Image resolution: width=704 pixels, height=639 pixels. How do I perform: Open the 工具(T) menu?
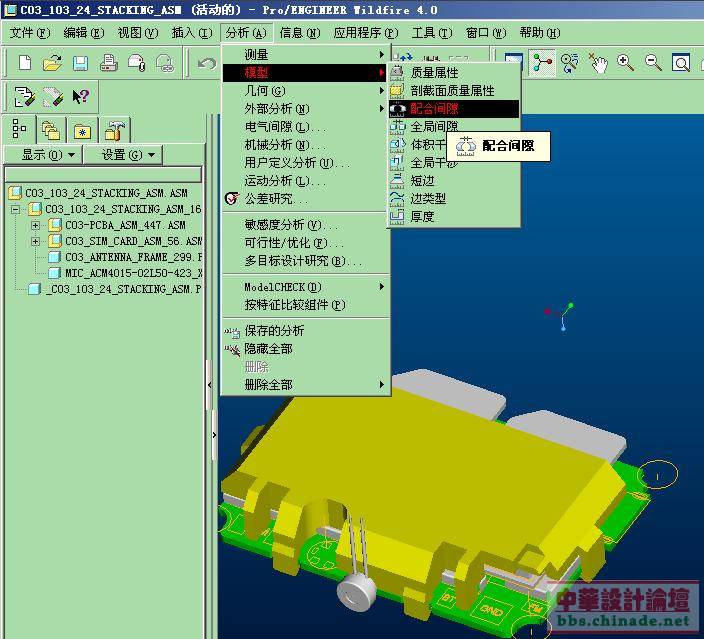pos(432,33)
